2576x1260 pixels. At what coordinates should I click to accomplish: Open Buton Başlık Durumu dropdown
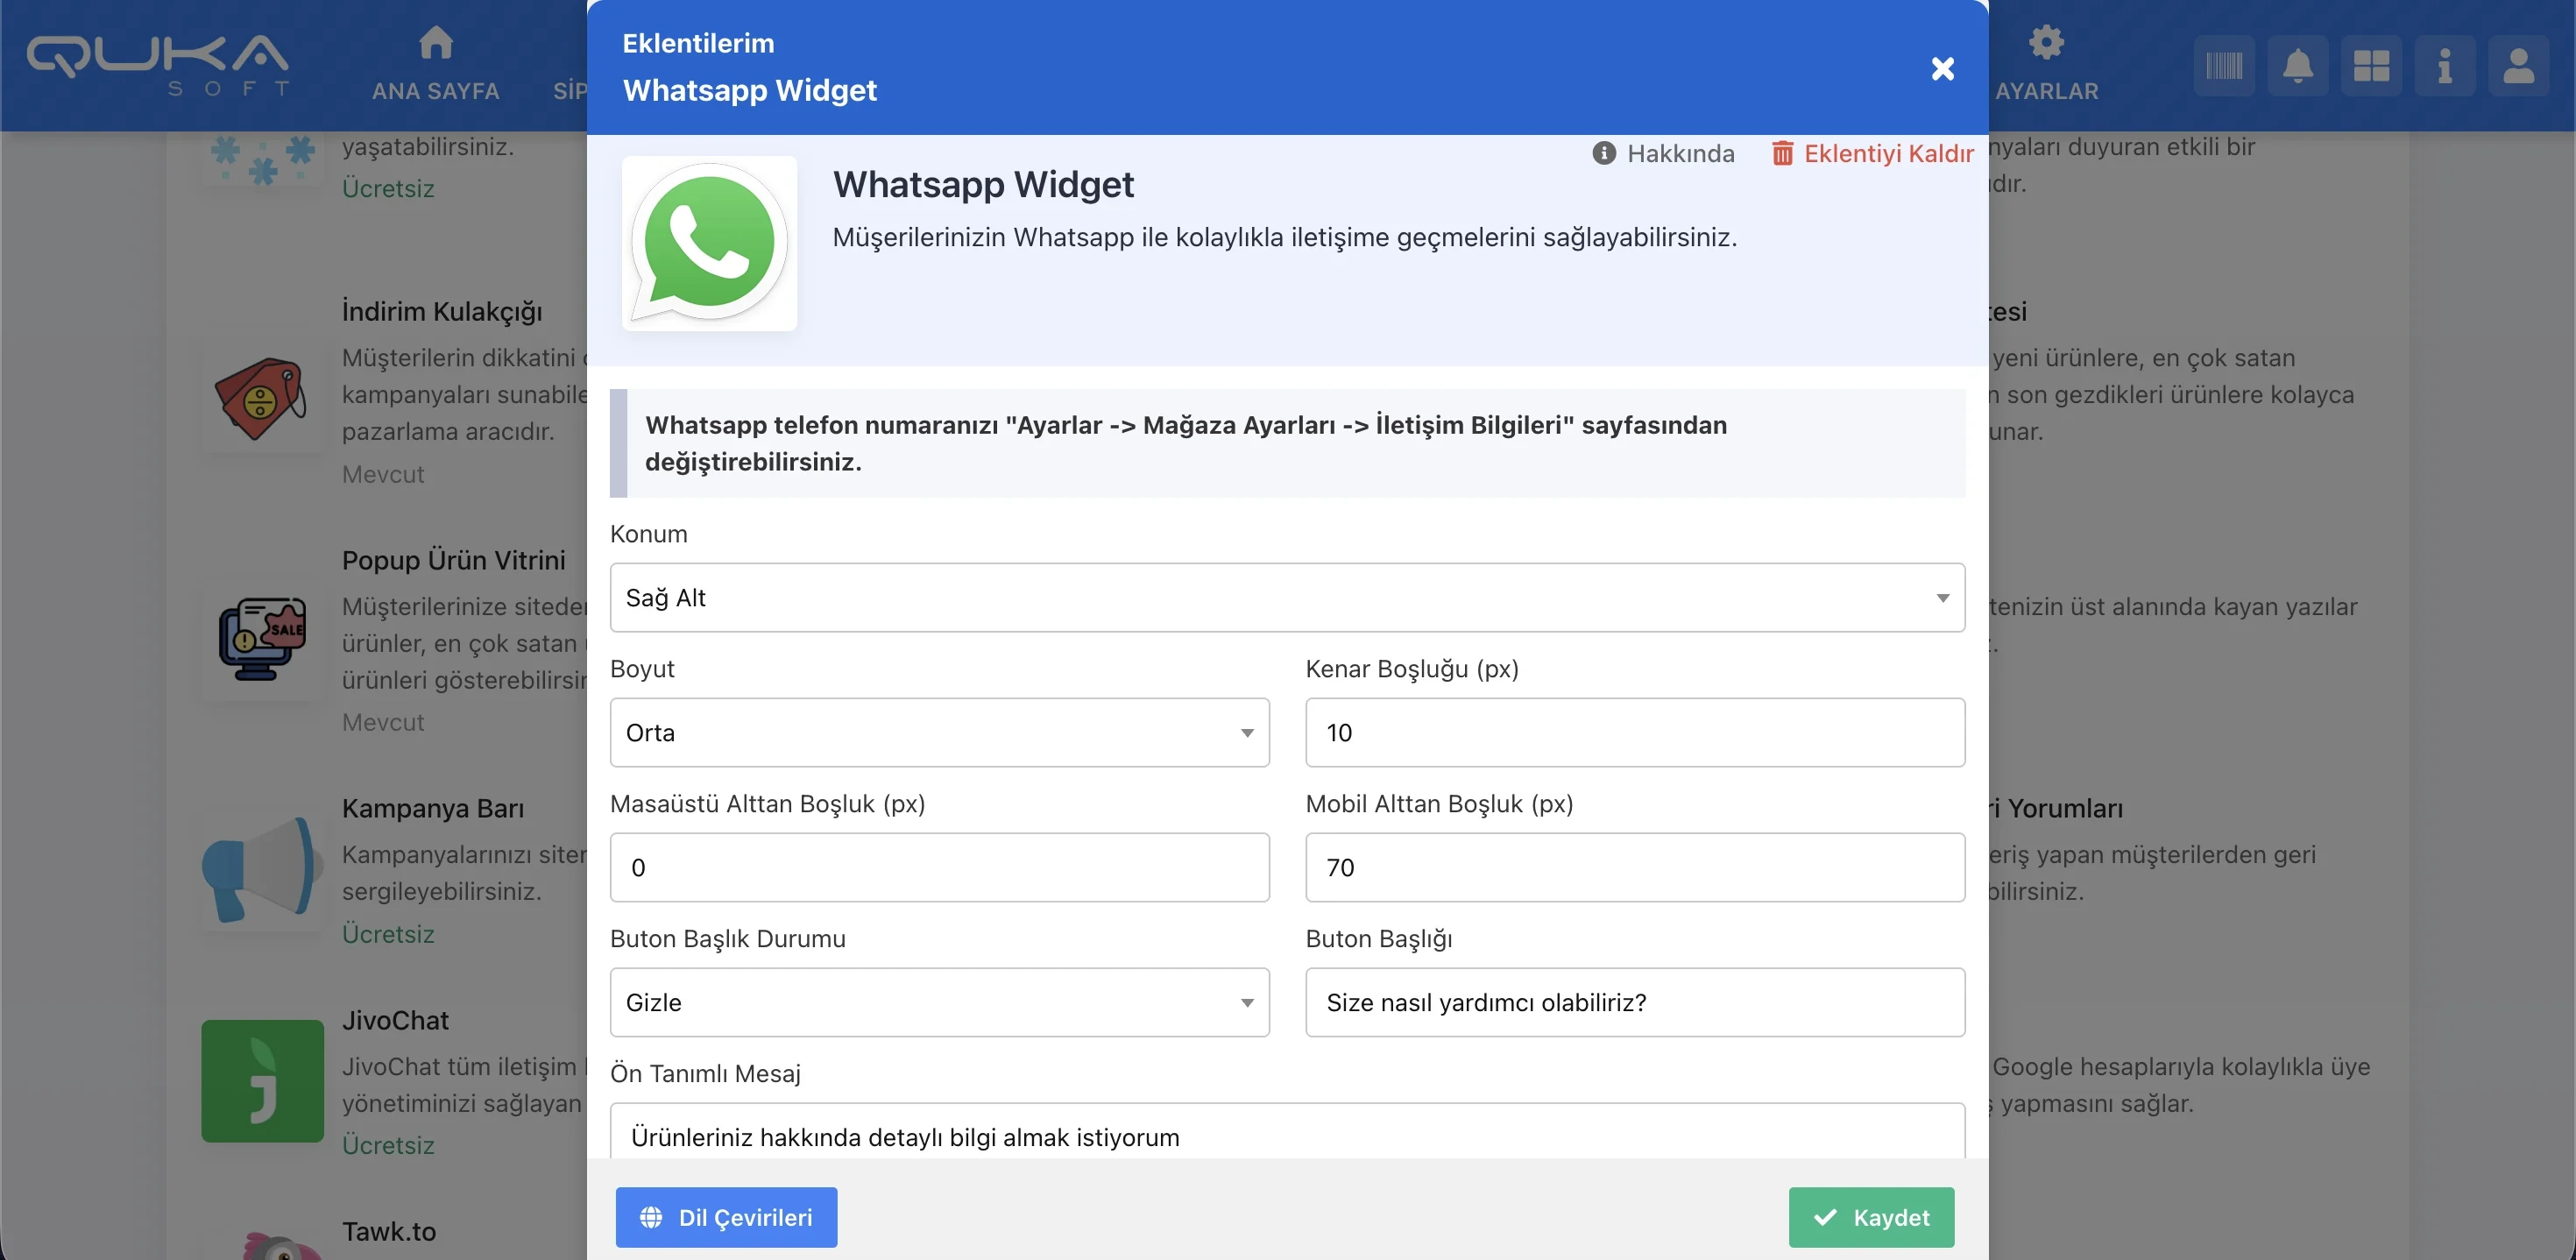(x=939, y=1002)
